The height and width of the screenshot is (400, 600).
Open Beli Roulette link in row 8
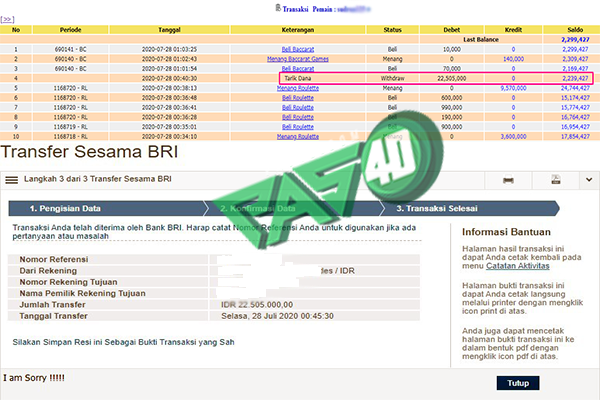[298, 117]
